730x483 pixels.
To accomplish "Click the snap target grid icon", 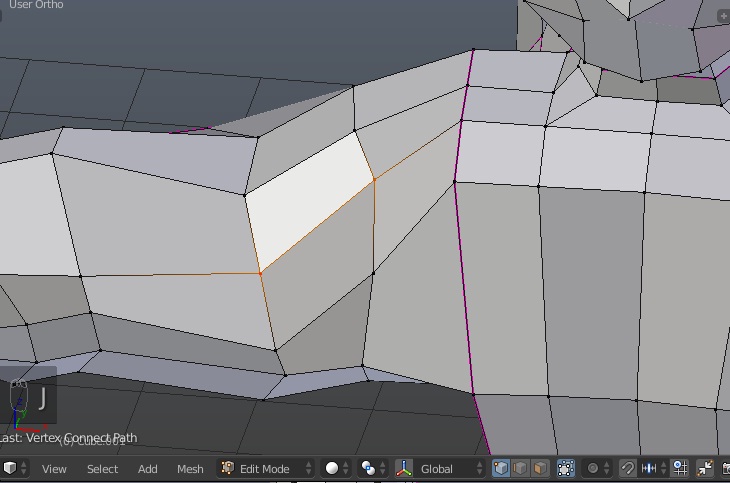I will [x=680, y=468].
